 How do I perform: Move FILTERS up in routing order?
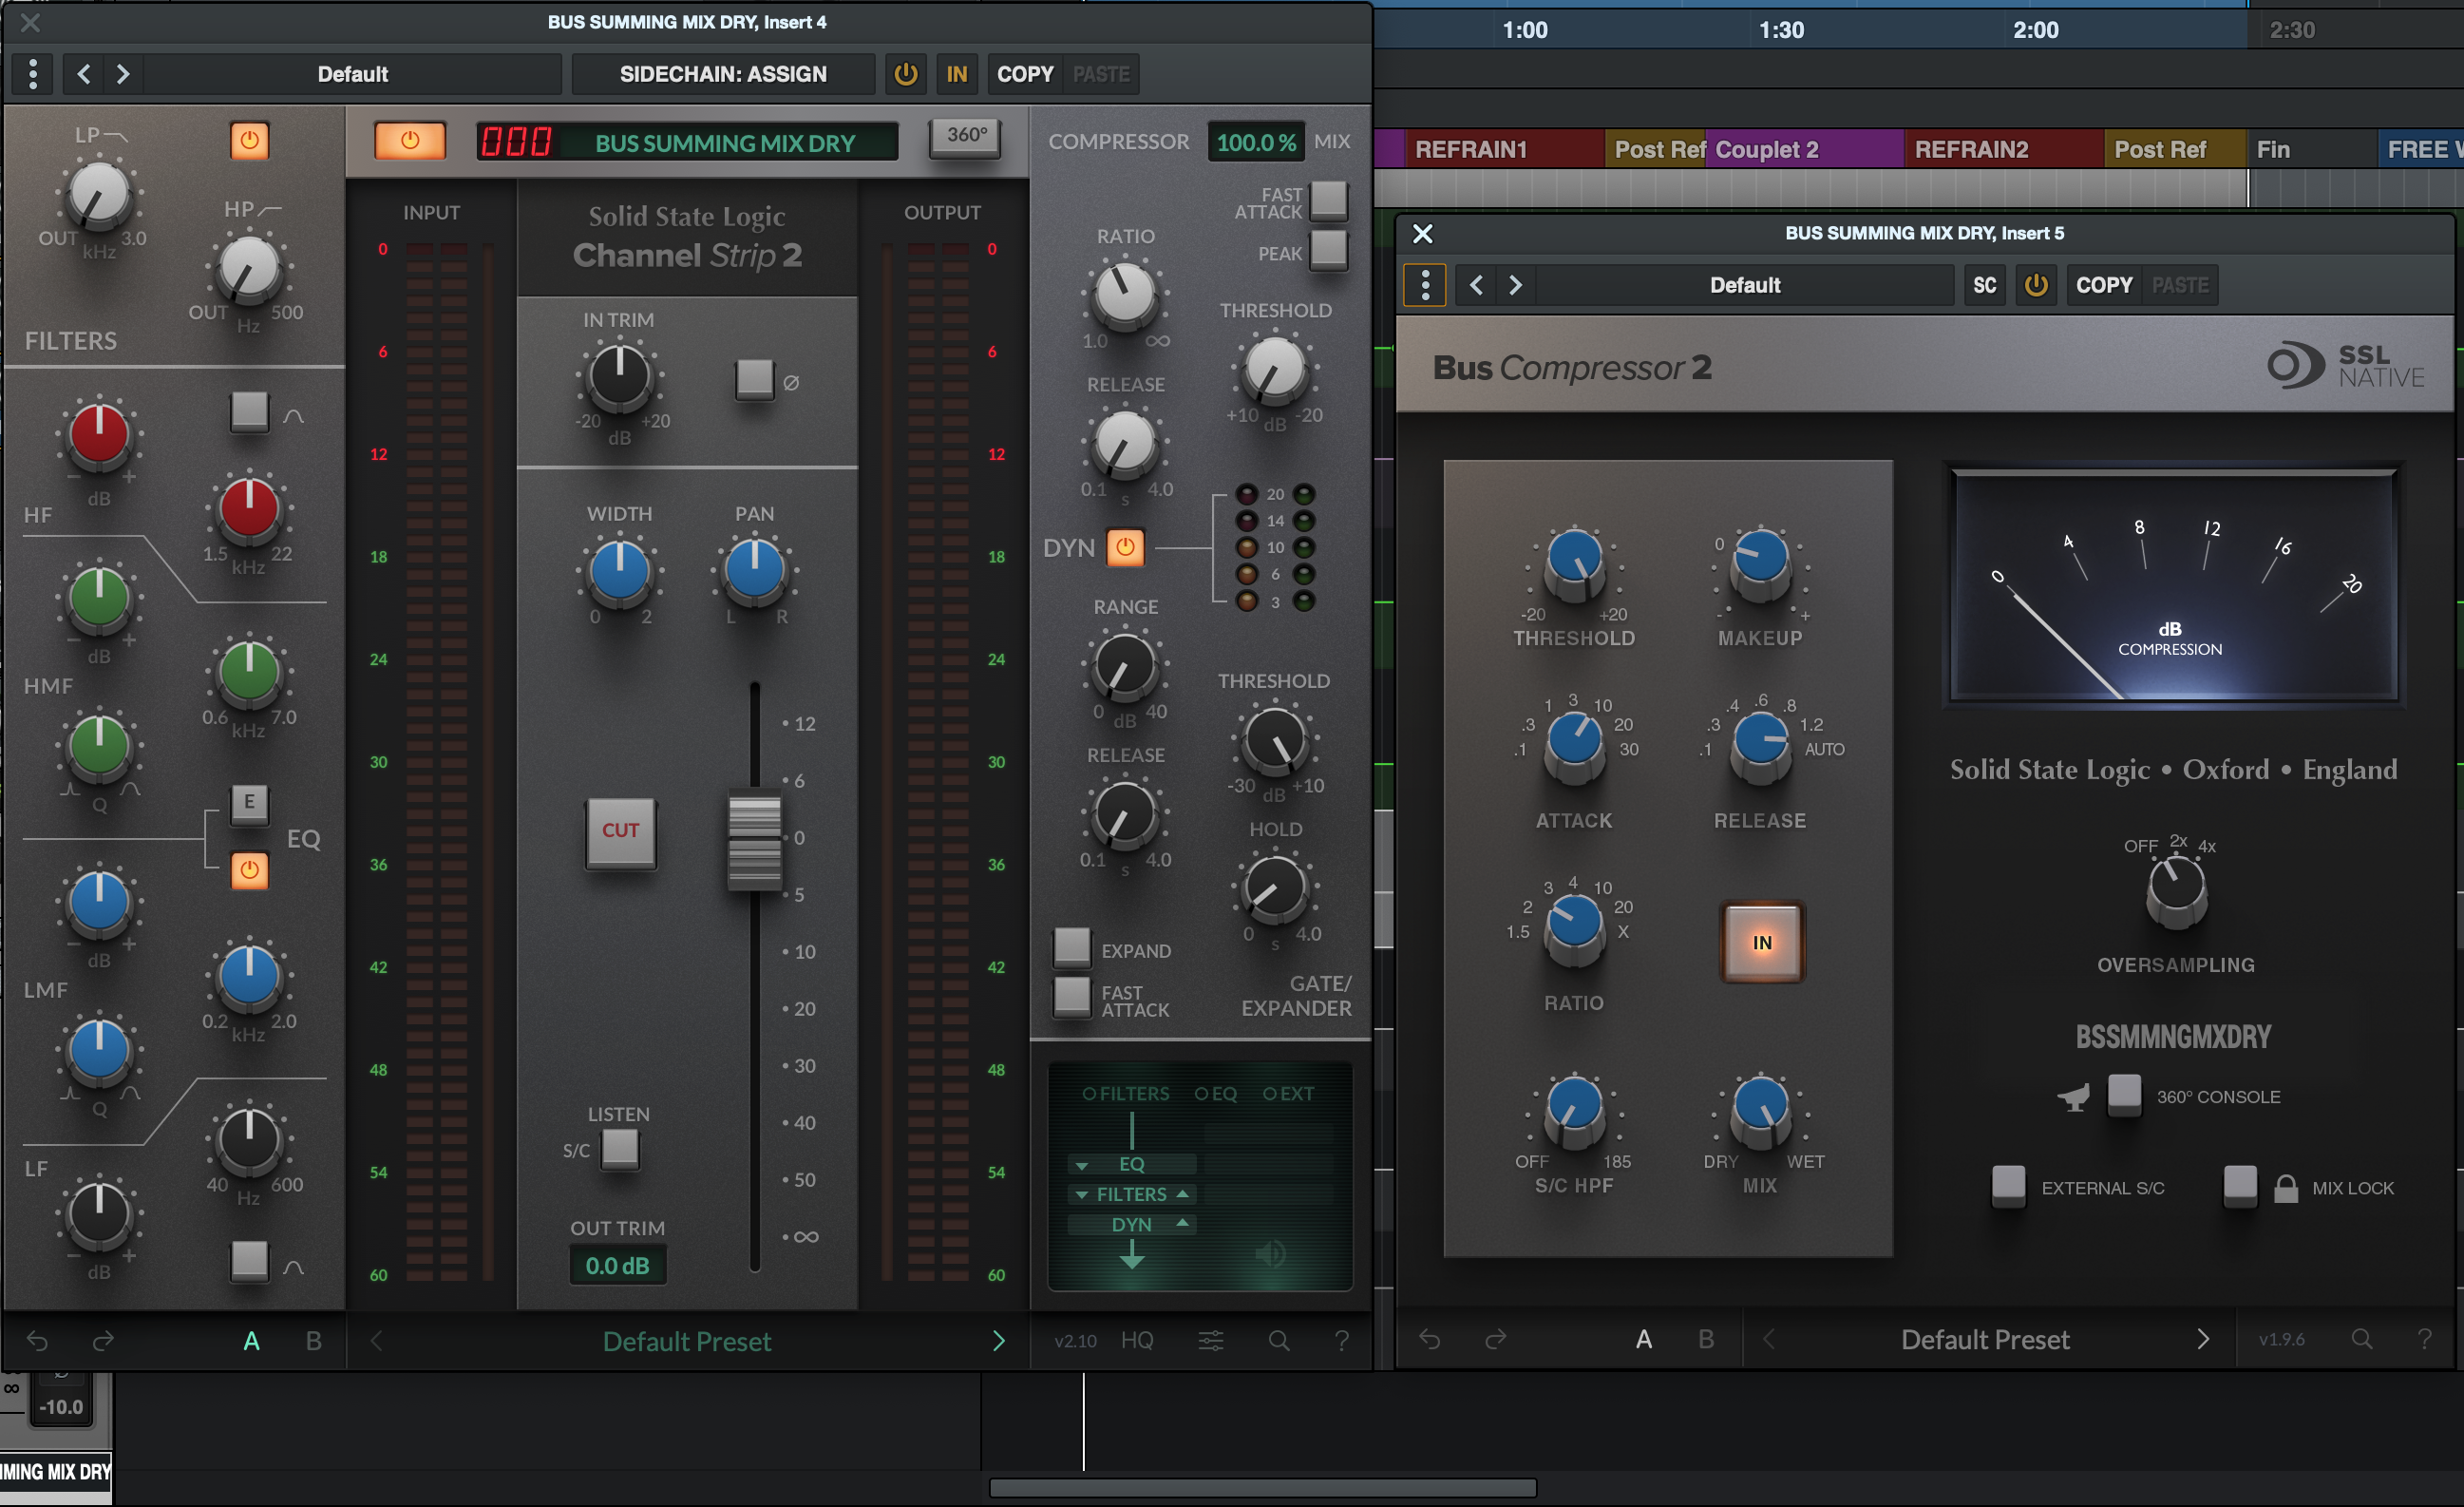click(x=1183, y=1194)
